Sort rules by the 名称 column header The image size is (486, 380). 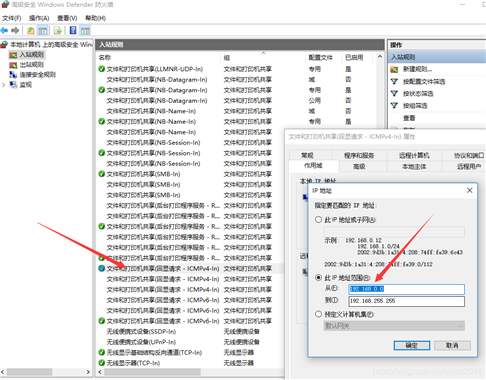159,58
